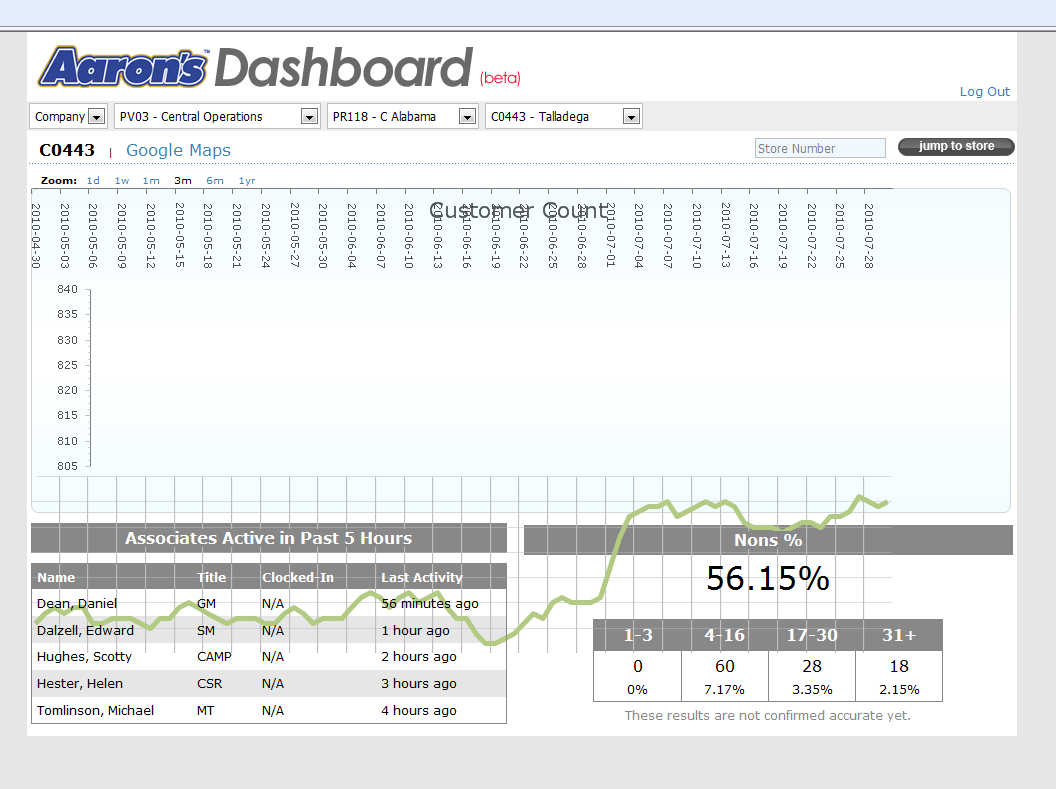Expand the PR118 - C Alabama dropdown
The width and height of the screenshot is (1056, 789).
tap(402, 116)
